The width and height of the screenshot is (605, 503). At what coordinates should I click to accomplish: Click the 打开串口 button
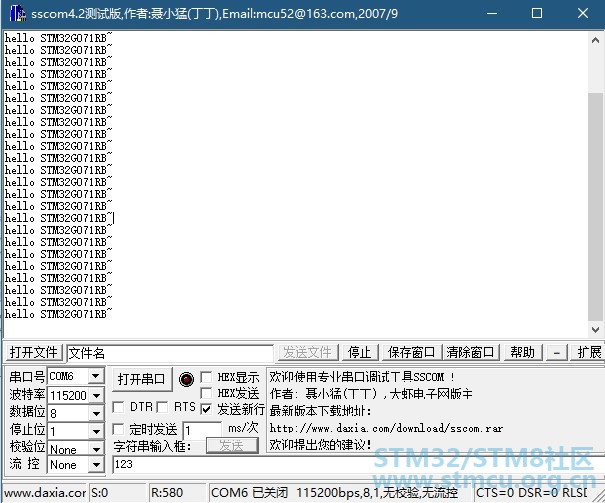(x=142, y=379)
